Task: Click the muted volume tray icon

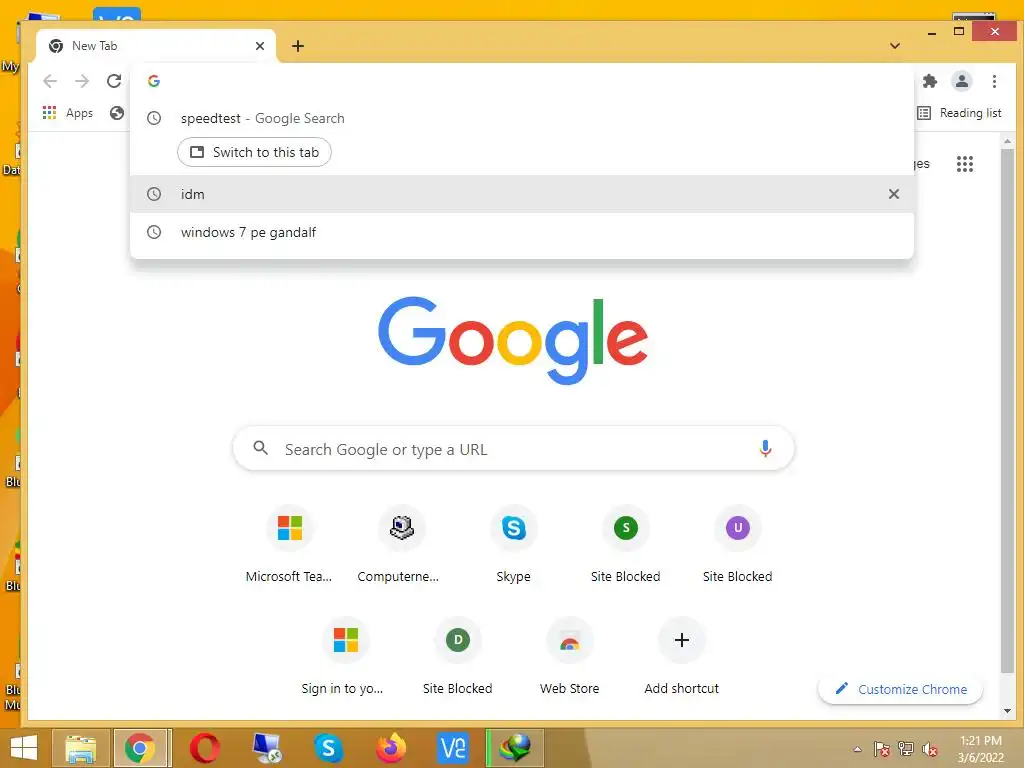Action: tap(929, 749)
